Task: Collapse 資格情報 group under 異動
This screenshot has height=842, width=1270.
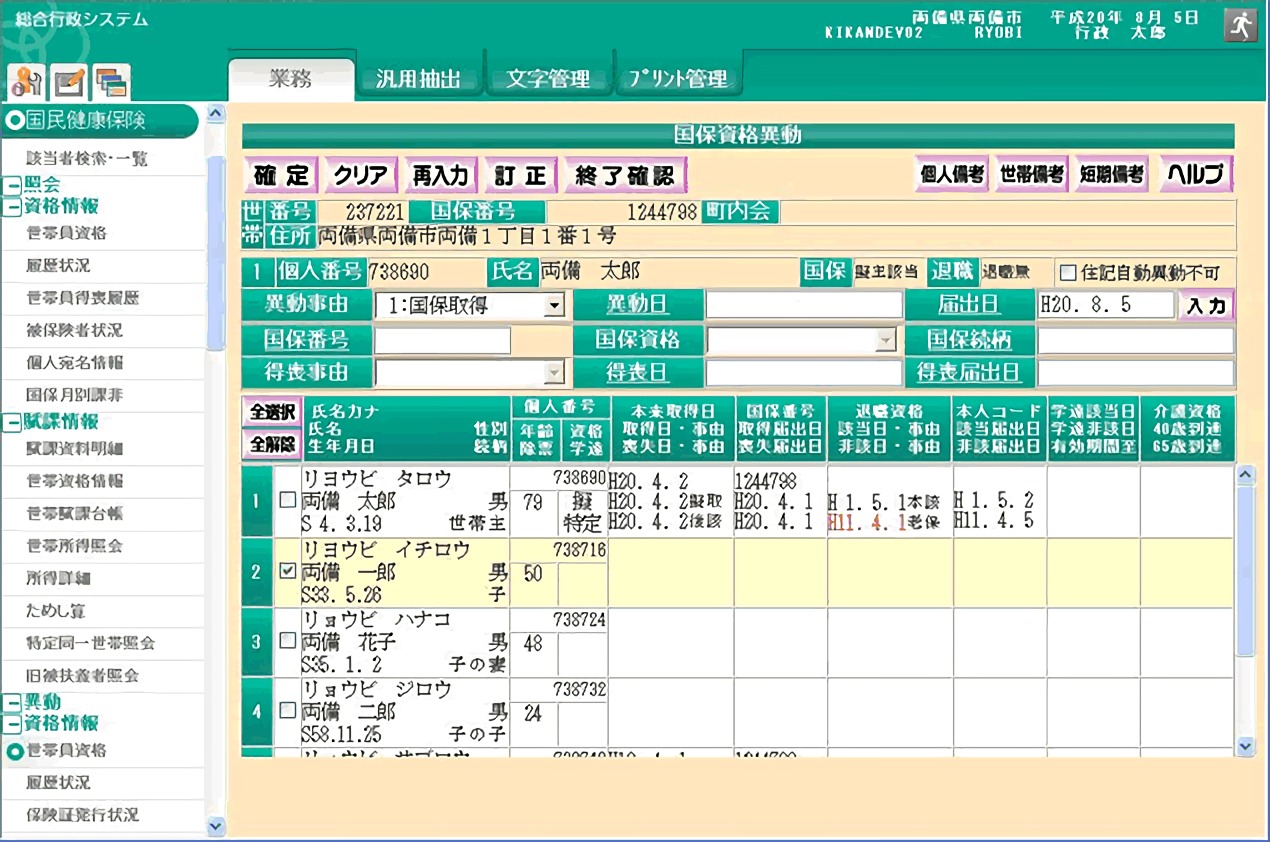Action: click(12, 724)
